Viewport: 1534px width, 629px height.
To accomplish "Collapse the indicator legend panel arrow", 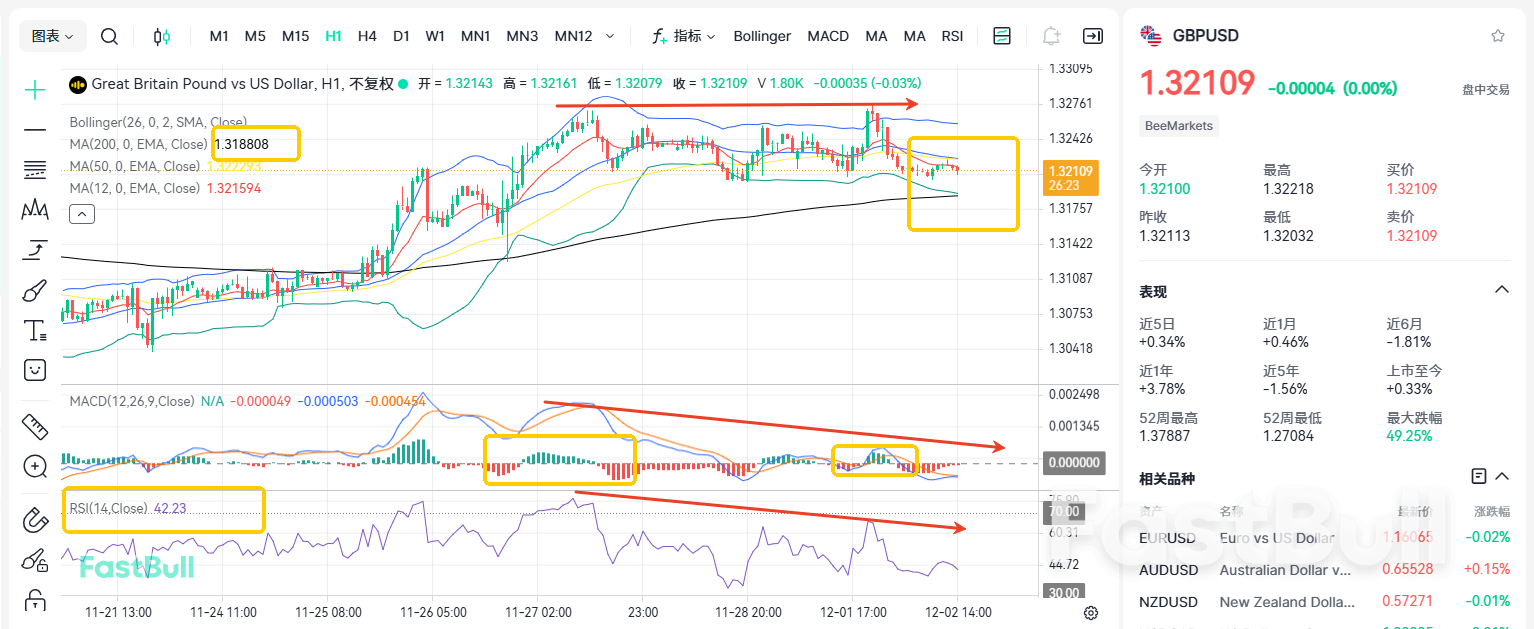I will (x=81, y=213).
